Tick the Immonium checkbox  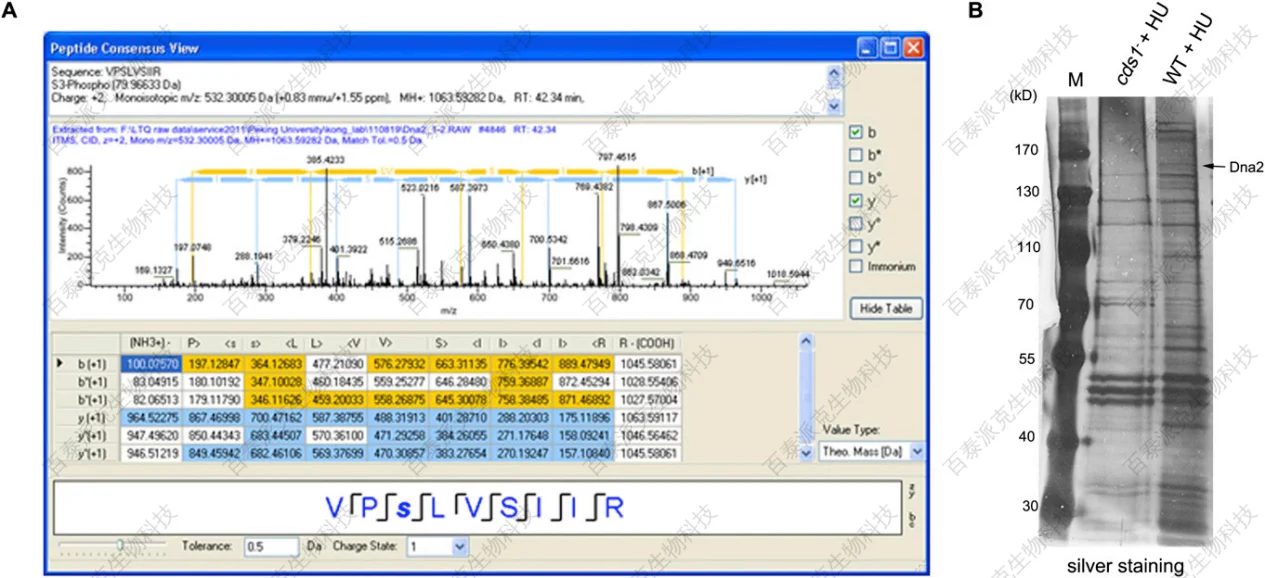pos(854,267)
